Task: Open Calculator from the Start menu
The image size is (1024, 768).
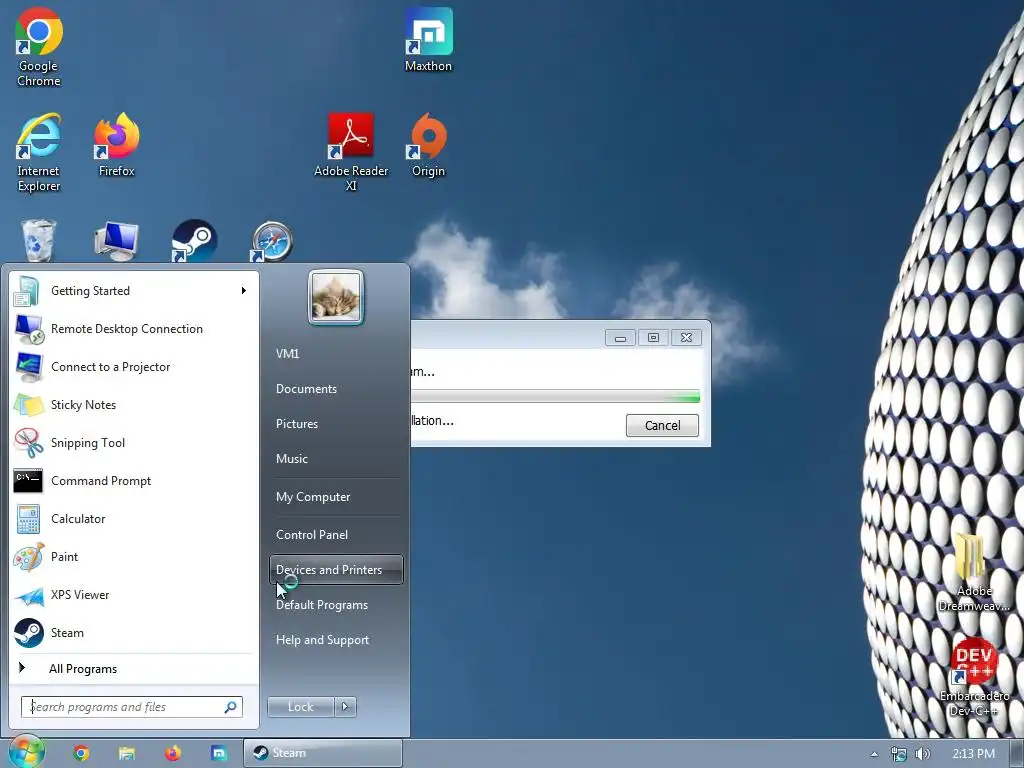Action: tap(131, 519)
